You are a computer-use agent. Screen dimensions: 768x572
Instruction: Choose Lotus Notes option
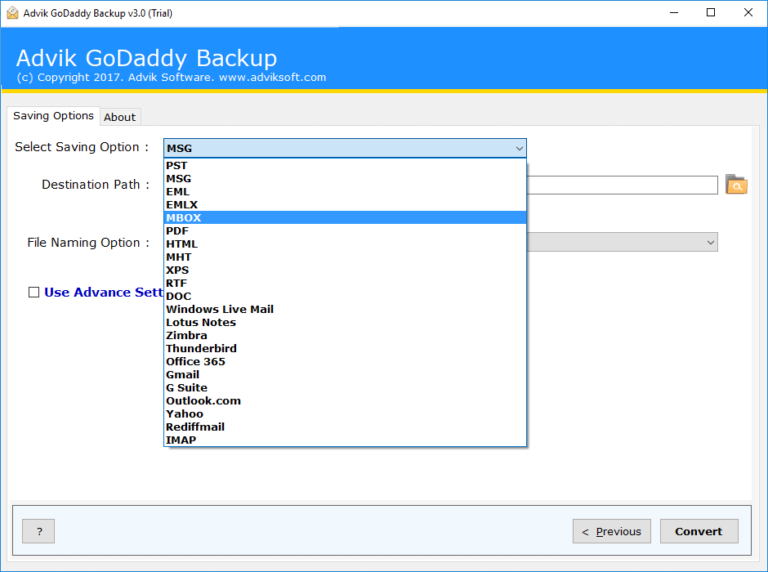click(345, 322)
